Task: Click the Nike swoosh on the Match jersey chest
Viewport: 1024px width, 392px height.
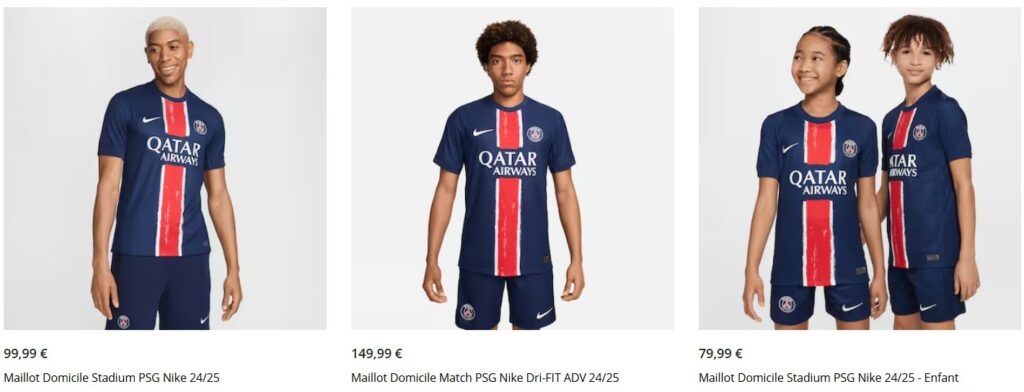Action: click(483, 132)
